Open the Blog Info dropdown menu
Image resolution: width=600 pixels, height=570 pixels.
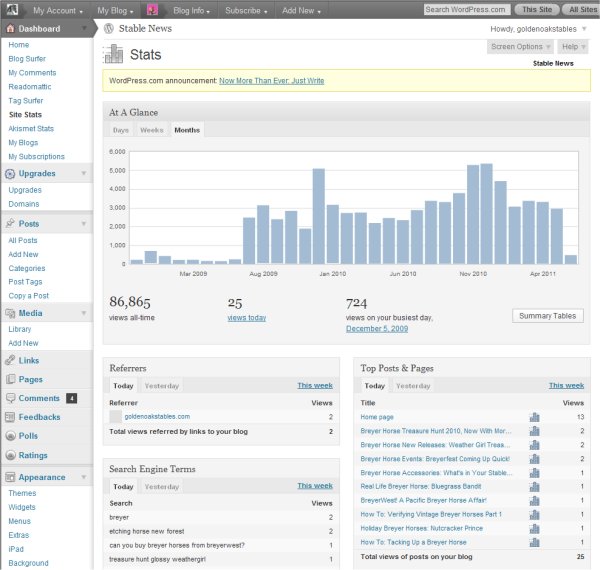(191, 11)
